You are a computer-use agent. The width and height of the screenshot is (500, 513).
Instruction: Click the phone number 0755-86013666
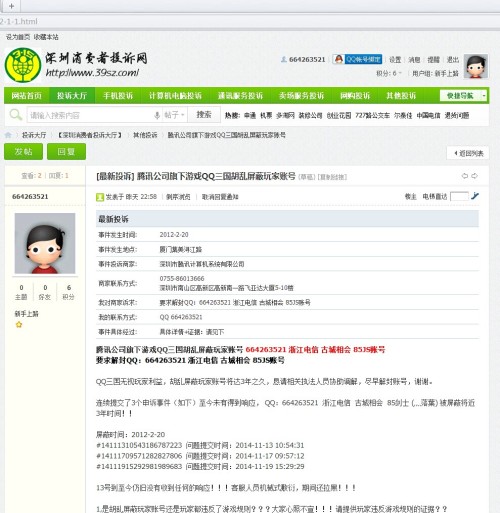click(x=182, y=278)
